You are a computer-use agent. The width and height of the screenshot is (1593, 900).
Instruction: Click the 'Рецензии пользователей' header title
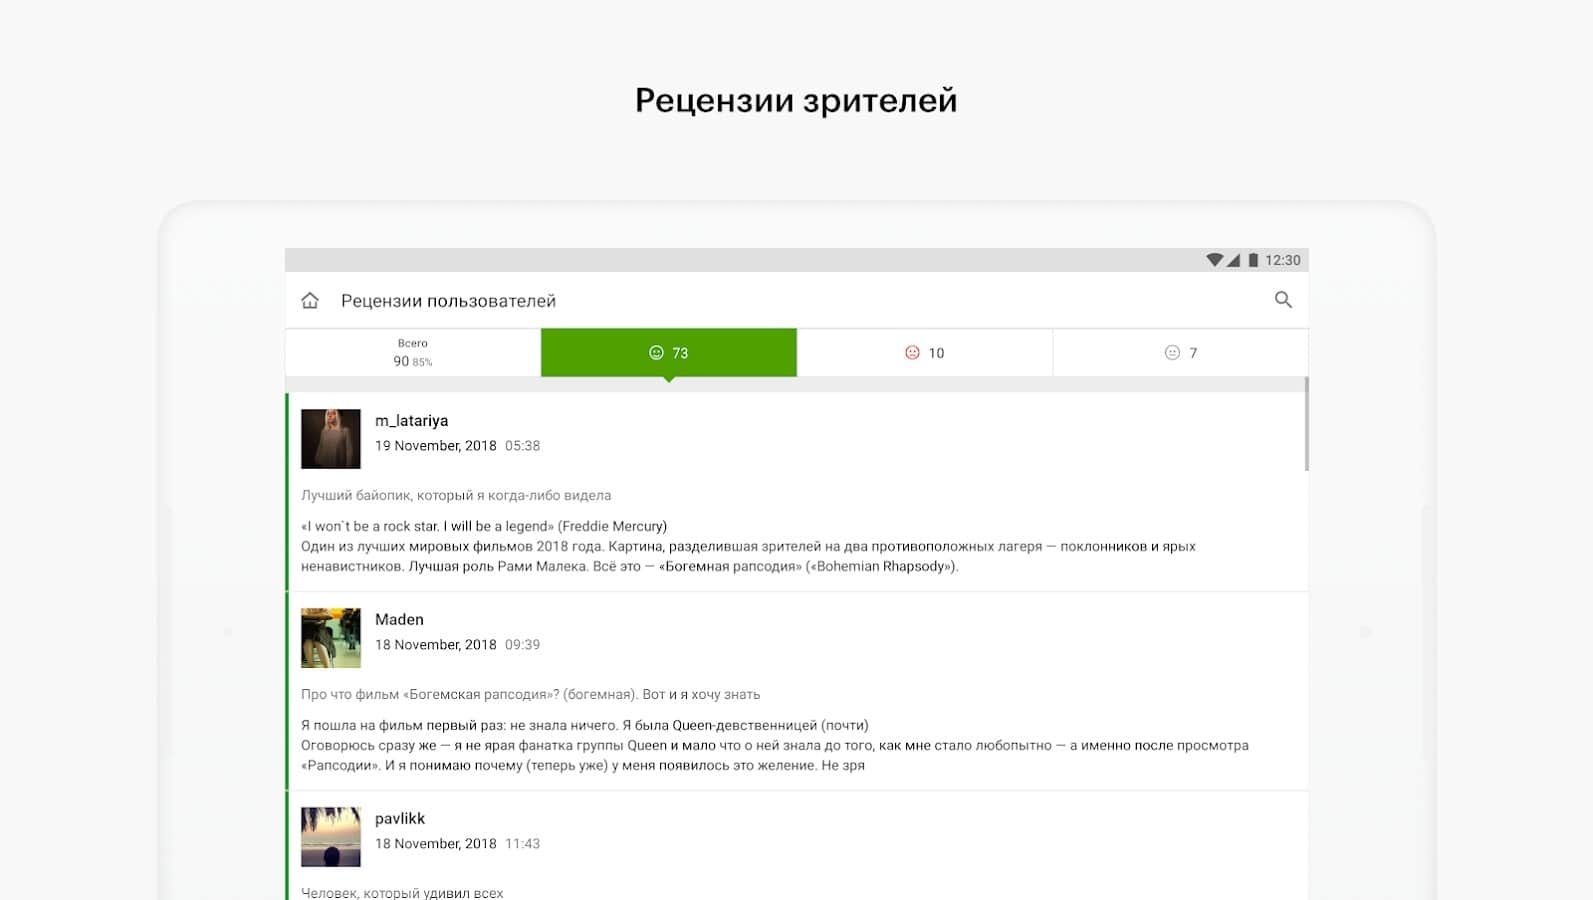(x=448, y=301)
